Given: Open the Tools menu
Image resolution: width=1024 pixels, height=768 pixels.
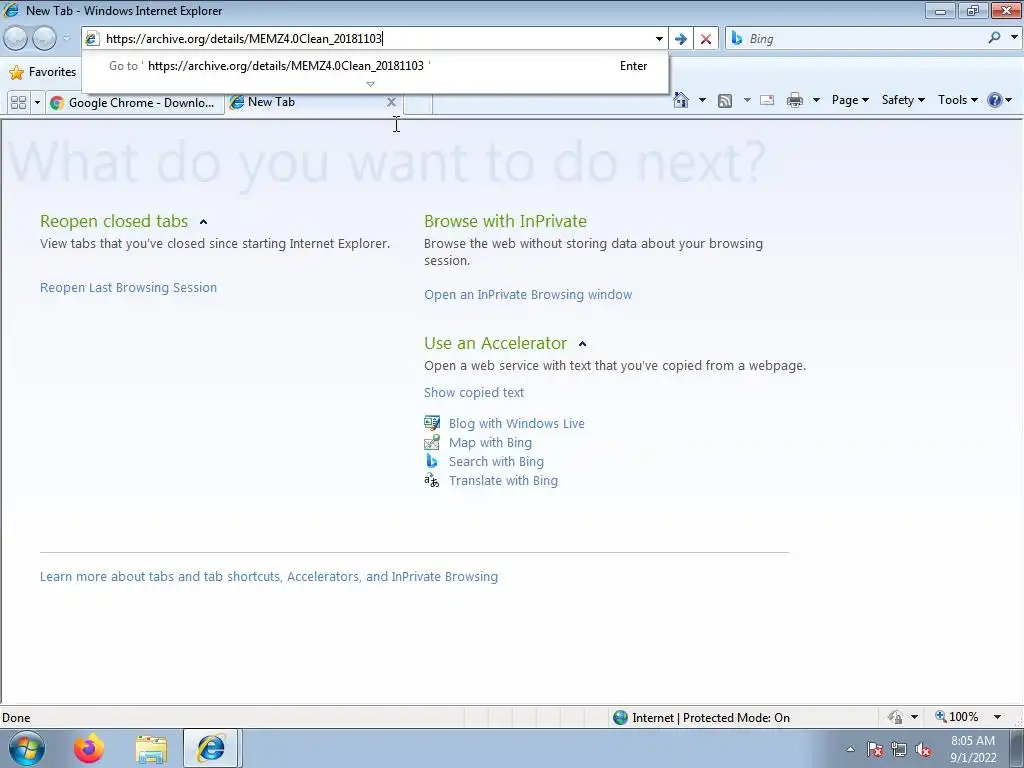Looking at the screenshot, I should (957, 100).
